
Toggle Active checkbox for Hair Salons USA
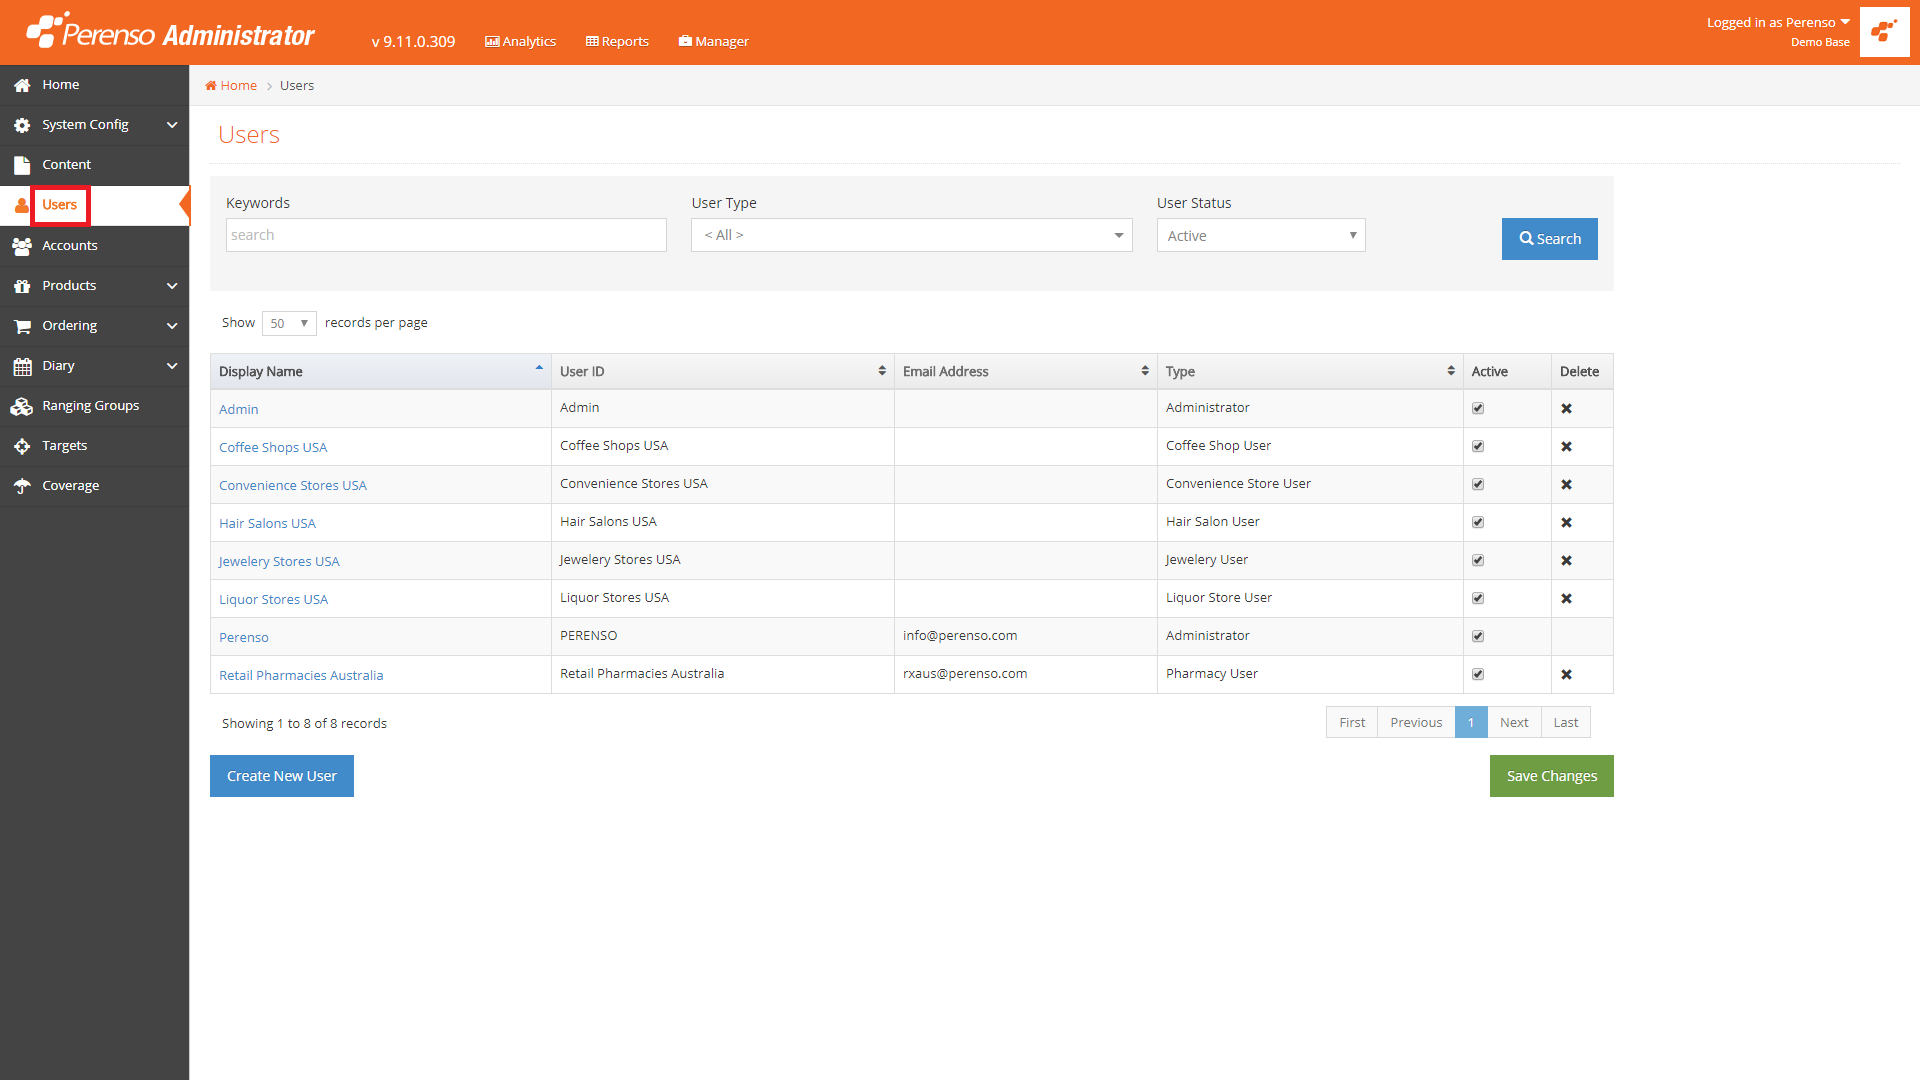point(1478,523)
